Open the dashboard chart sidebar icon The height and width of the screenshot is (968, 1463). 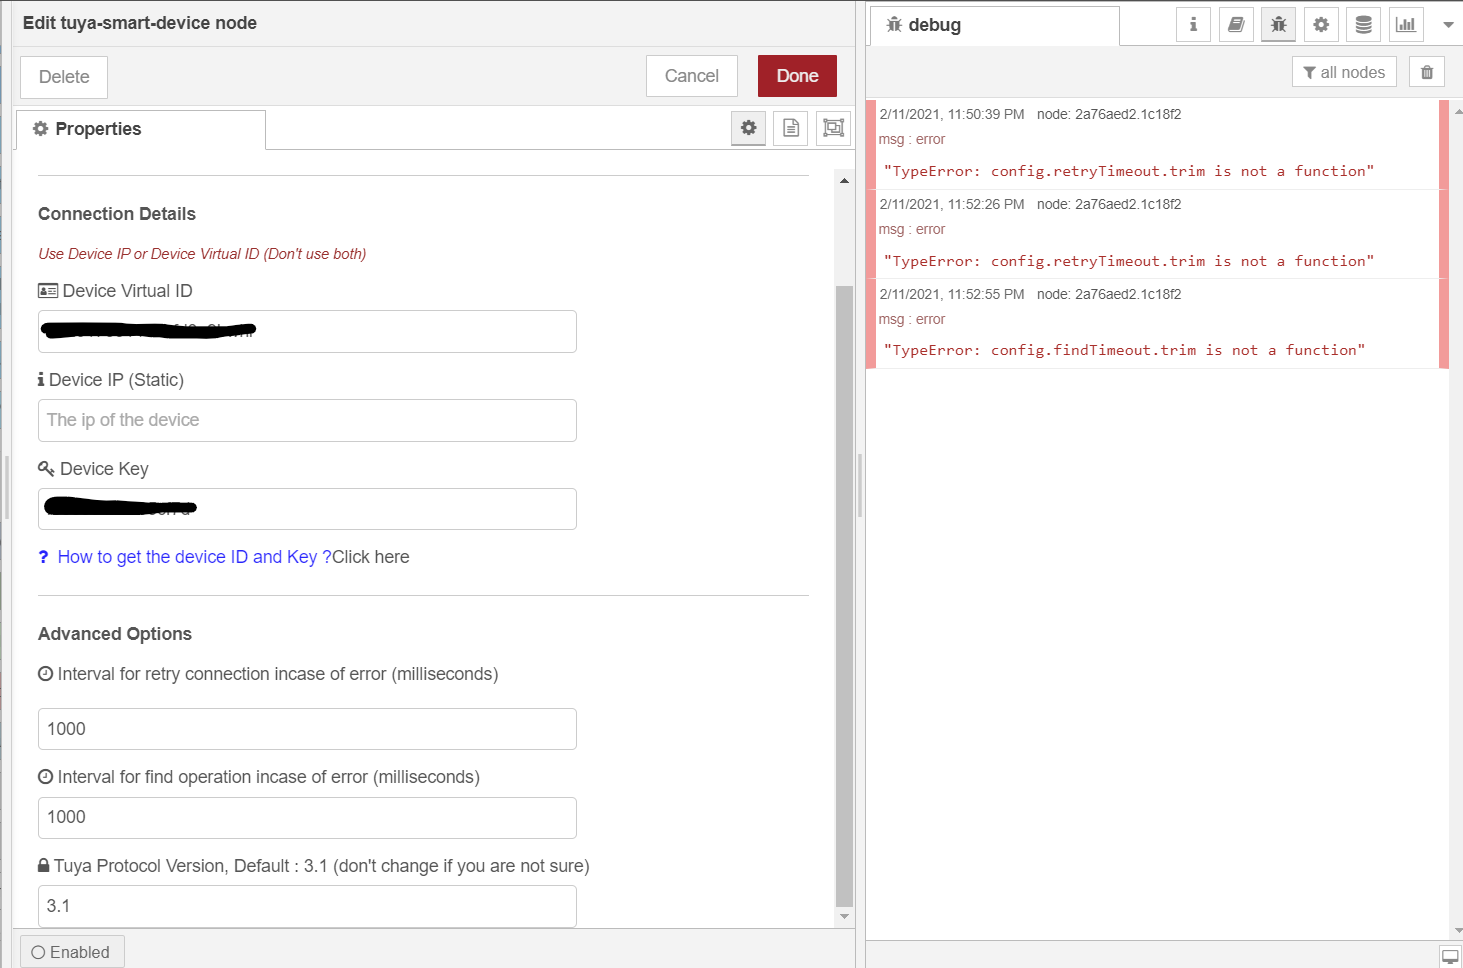1406,24
